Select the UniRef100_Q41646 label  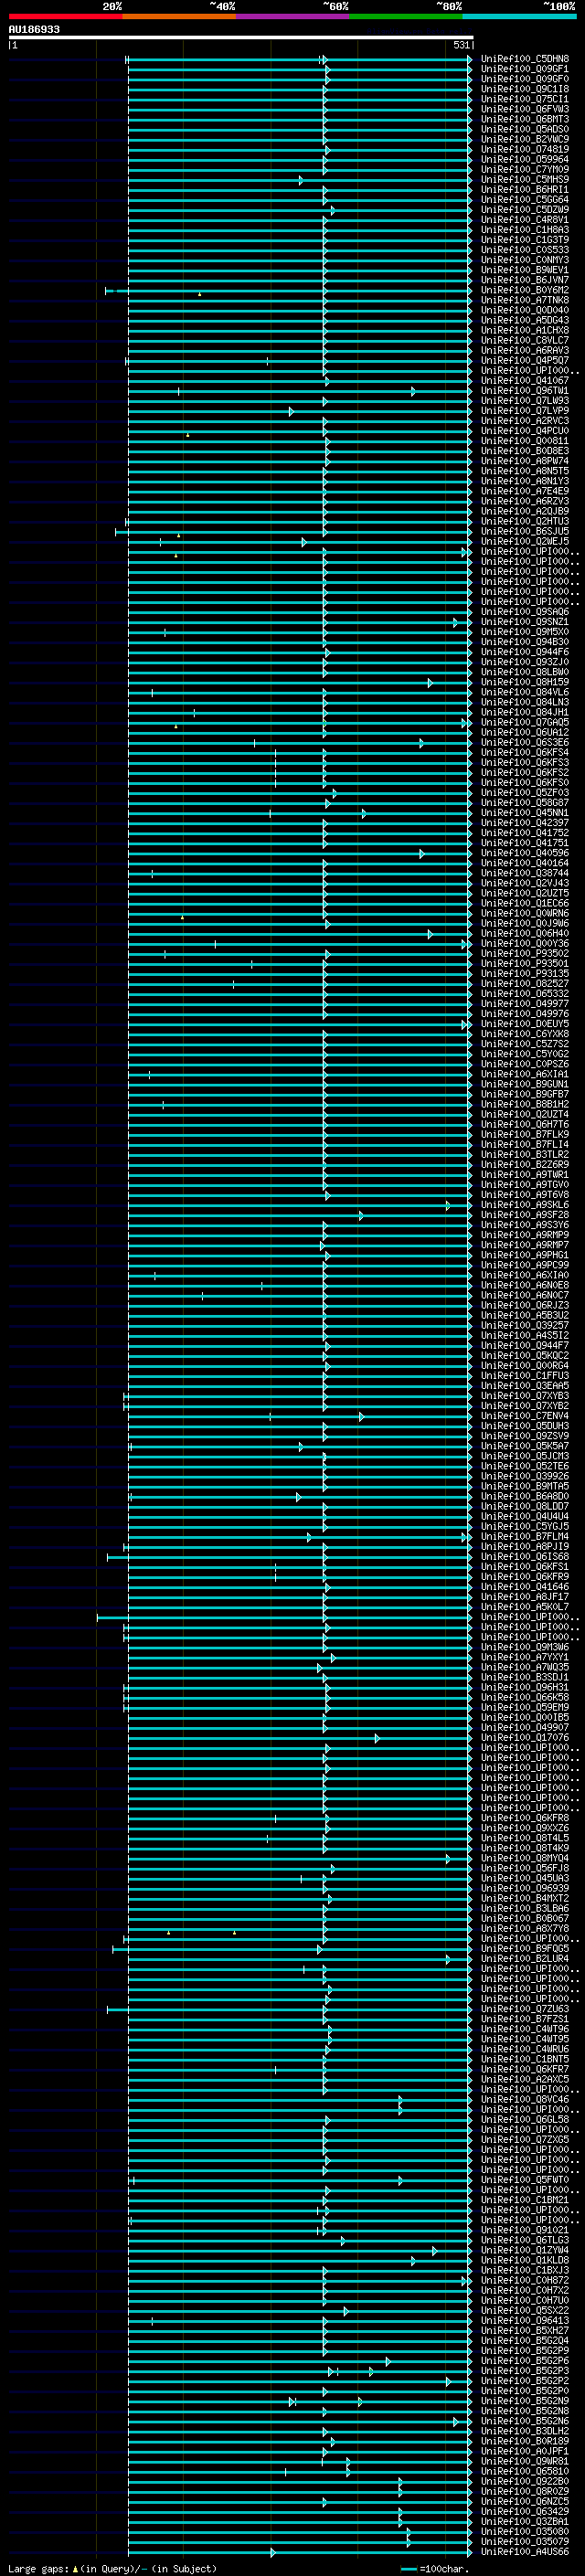click(x=525, y=1587)
